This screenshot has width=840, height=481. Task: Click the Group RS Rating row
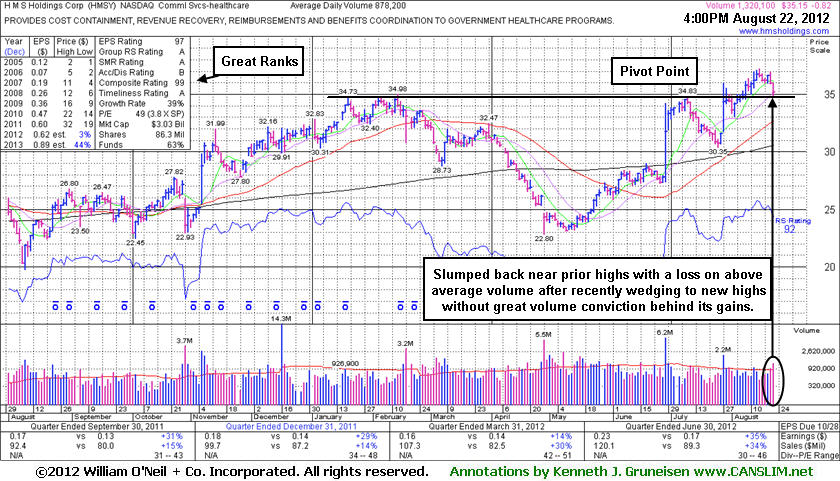tap(141, 52)
